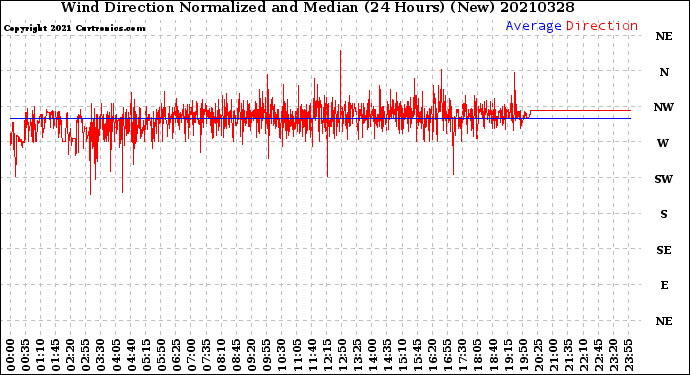The height and width of the screenshot is (375, 690).
Task: Click the 'W' y-axis label
Action: tap(663, 143)
